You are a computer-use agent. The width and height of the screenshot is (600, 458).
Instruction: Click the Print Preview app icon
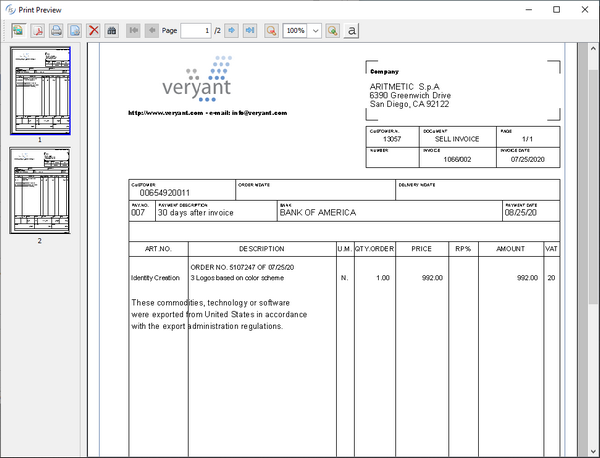tap(10, 10)
